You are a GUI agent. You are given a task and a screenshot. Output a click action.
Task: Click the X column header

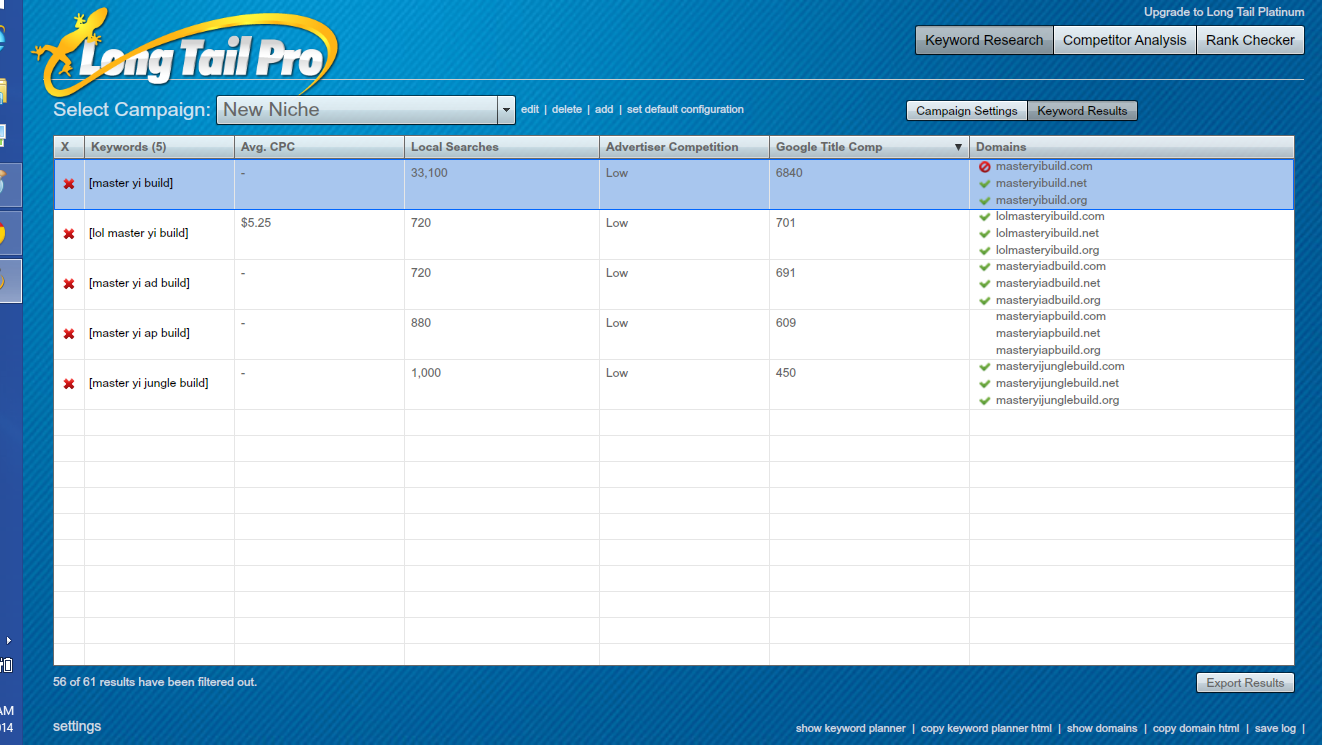tap(69, 147)
